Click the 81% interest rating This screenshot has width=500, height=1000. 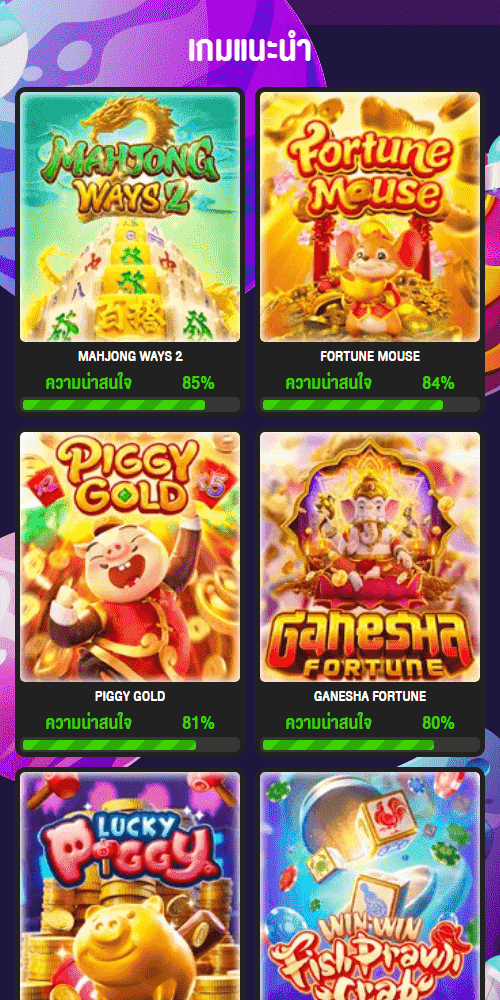click(198, 723)
